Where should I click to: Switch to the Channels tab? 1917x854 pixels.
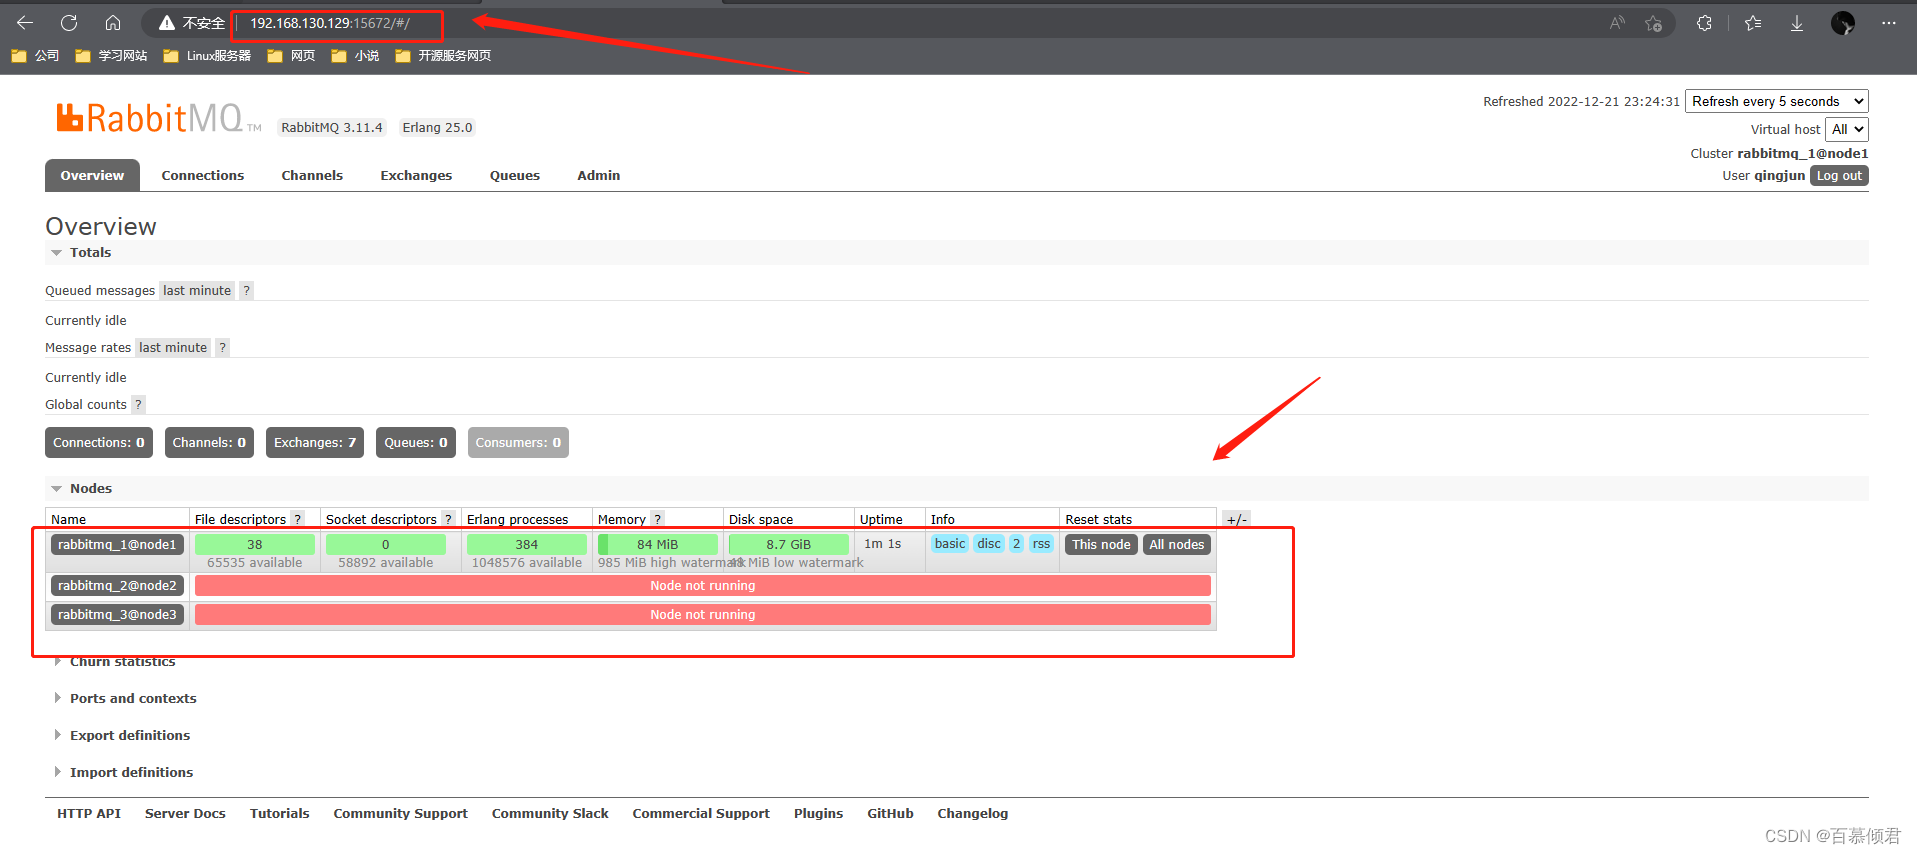click(x=312, y=175)
